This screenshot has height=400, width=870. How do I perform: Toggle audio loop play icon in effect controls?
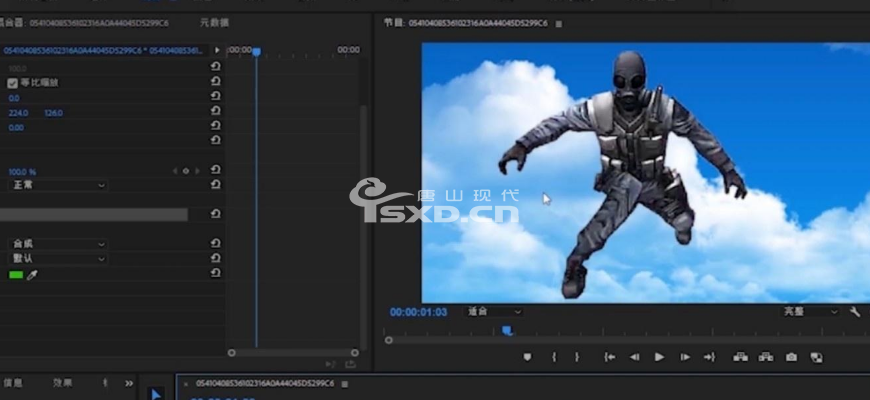pos(331,364)
